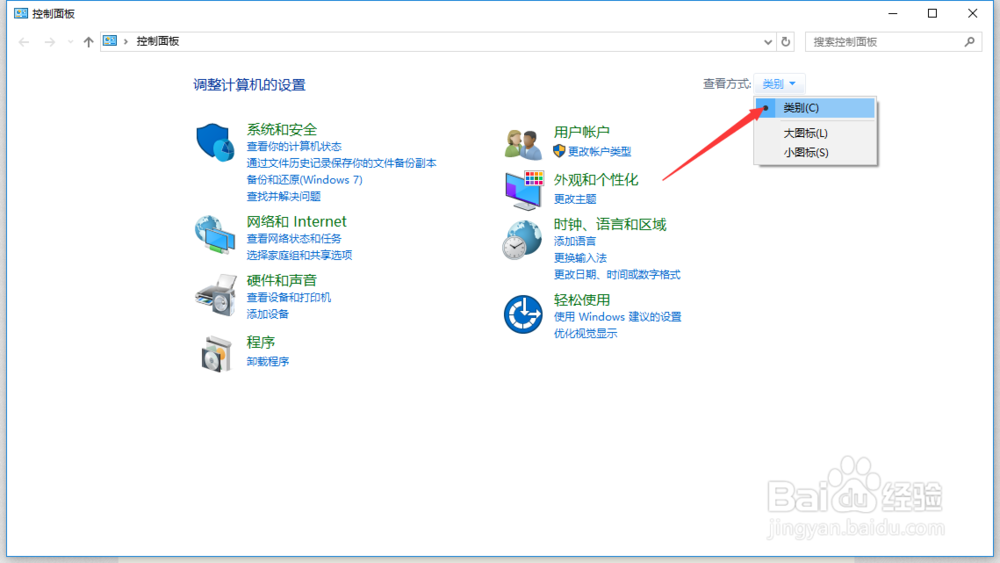Screen dimensions: 1000x563
Task: Open 程序 category link
Action: pyautogui.click(x=261, y=342)
